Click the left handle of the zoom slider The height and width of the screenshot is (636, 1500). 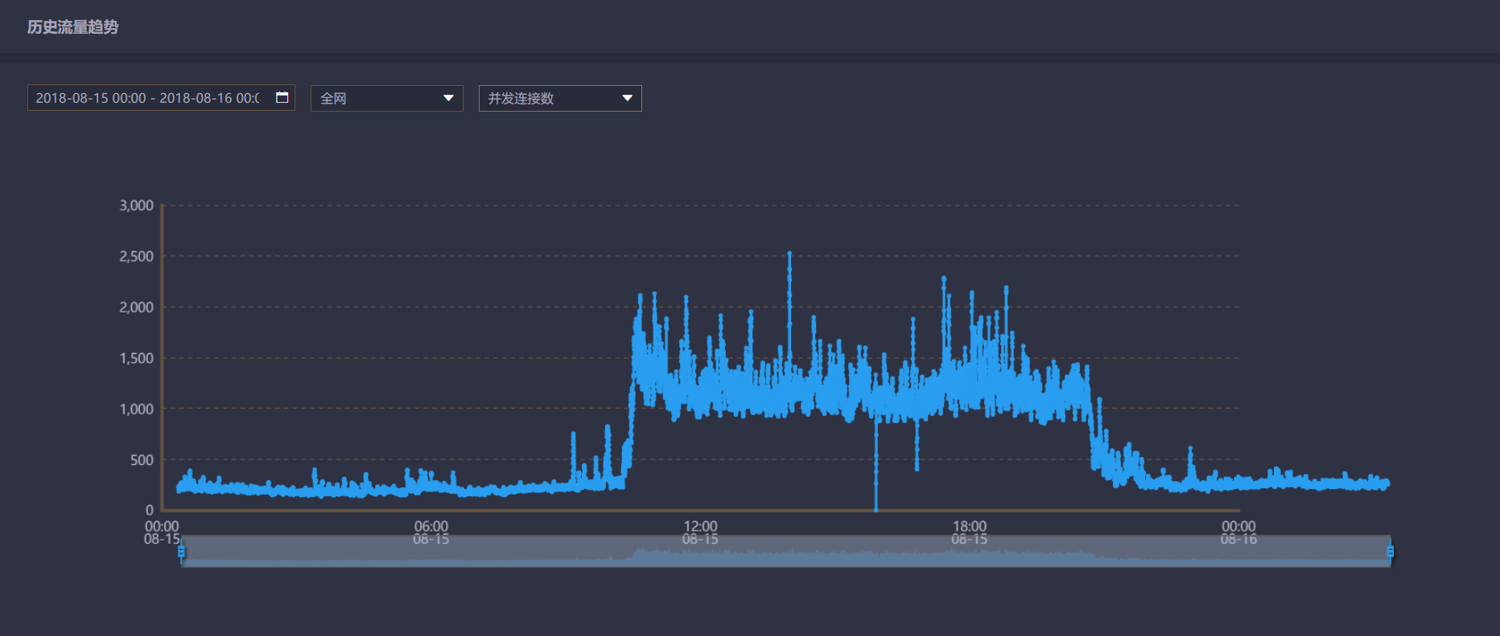pyautogui.click(x=181, y=551)
